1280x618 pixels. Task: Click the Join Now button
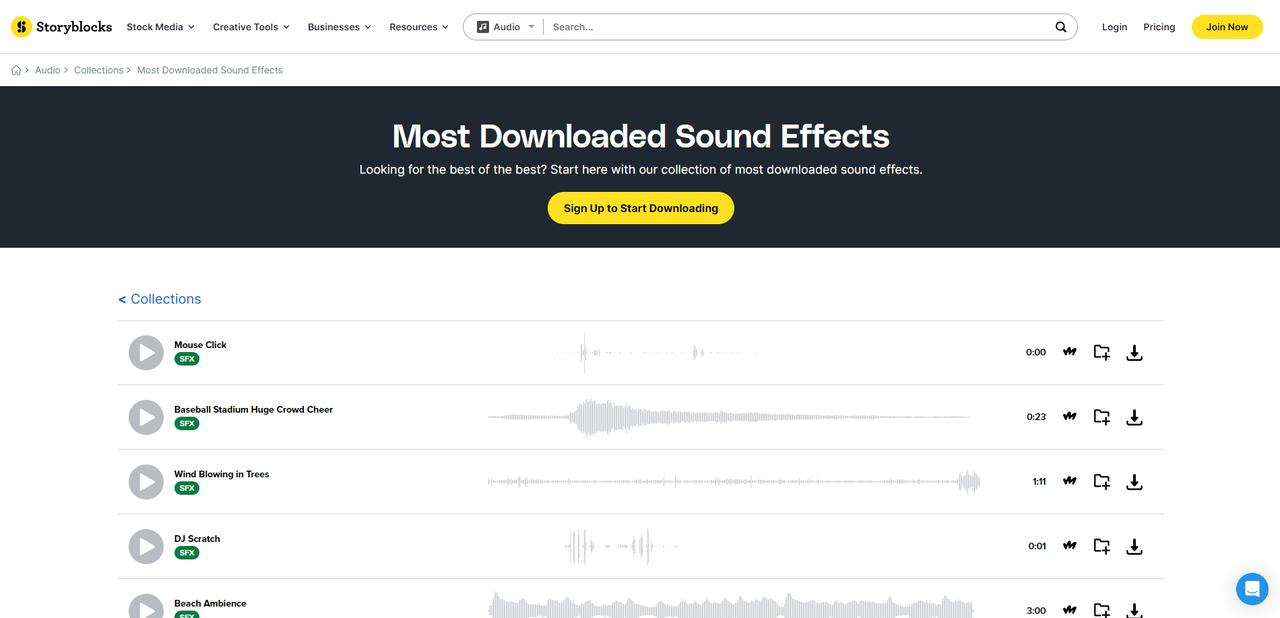pyautogui.click(x=1227, y=27)
